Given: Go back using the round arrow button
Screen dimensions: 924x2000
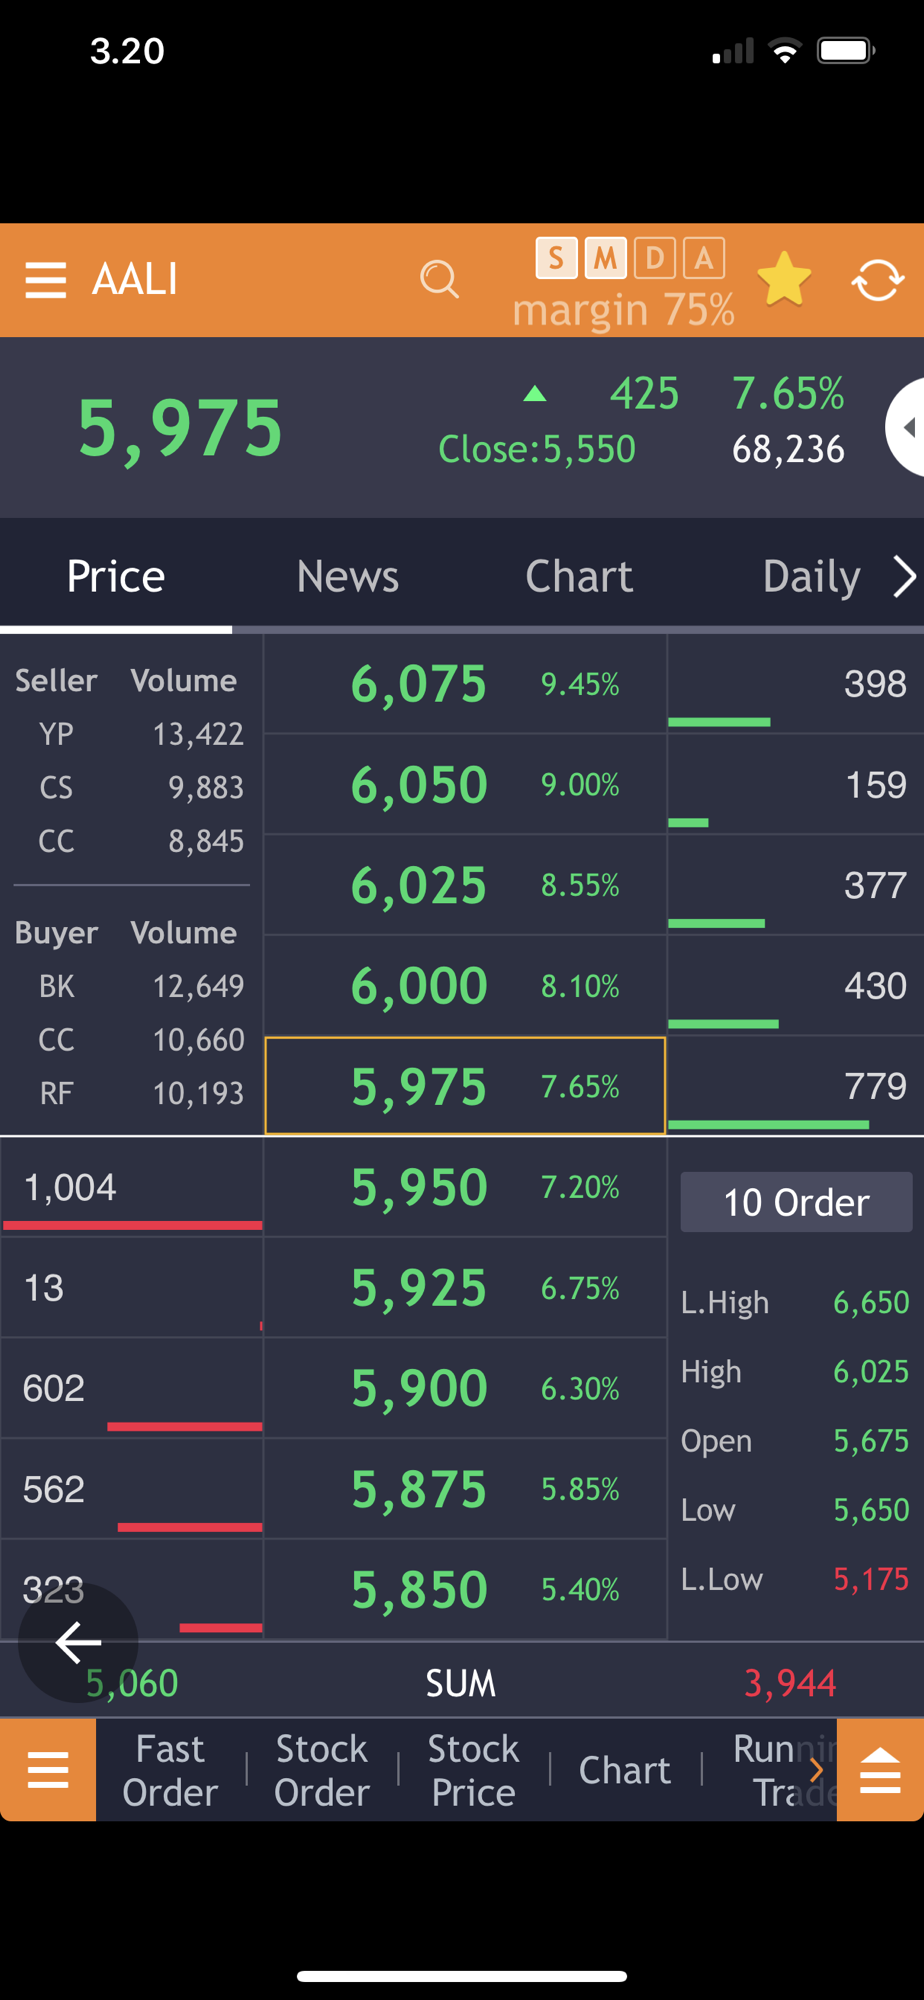Looking at the screenshot, I should coord(78,1642).
